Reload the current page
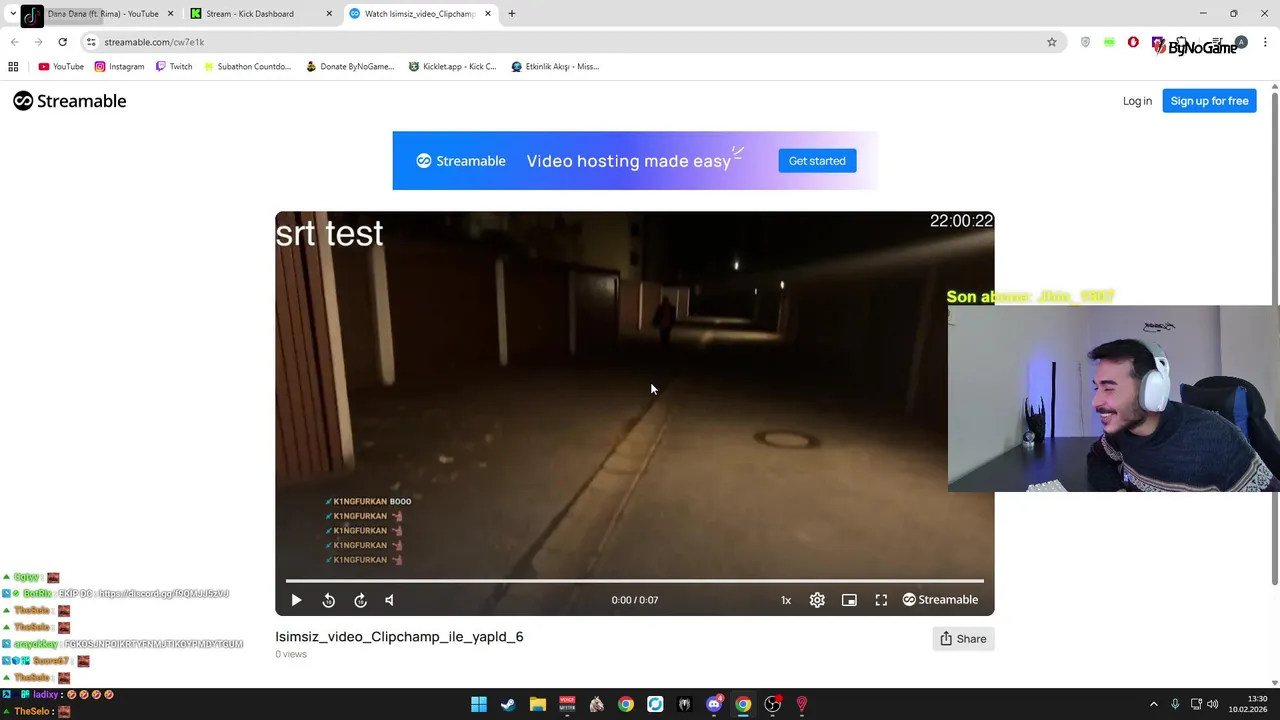 tap(62, 42)
